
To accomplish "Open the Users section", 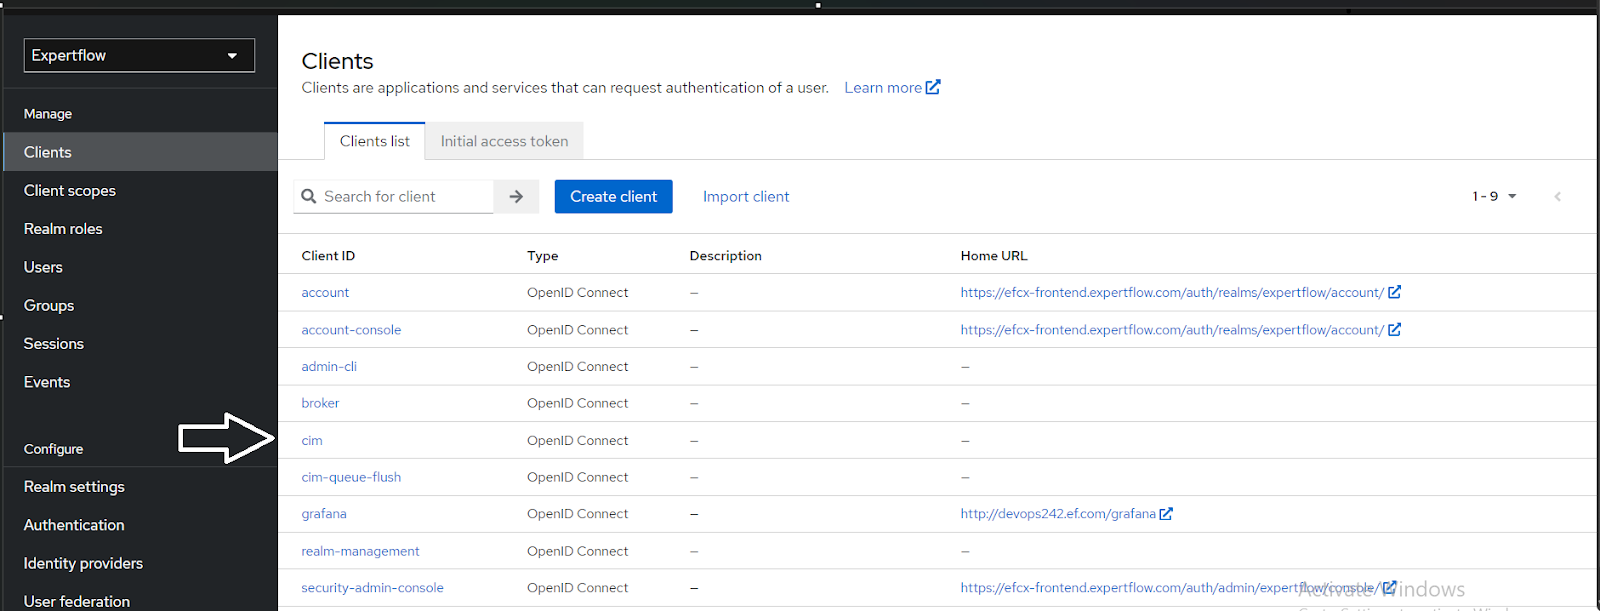I will click(x=43, y=267).
